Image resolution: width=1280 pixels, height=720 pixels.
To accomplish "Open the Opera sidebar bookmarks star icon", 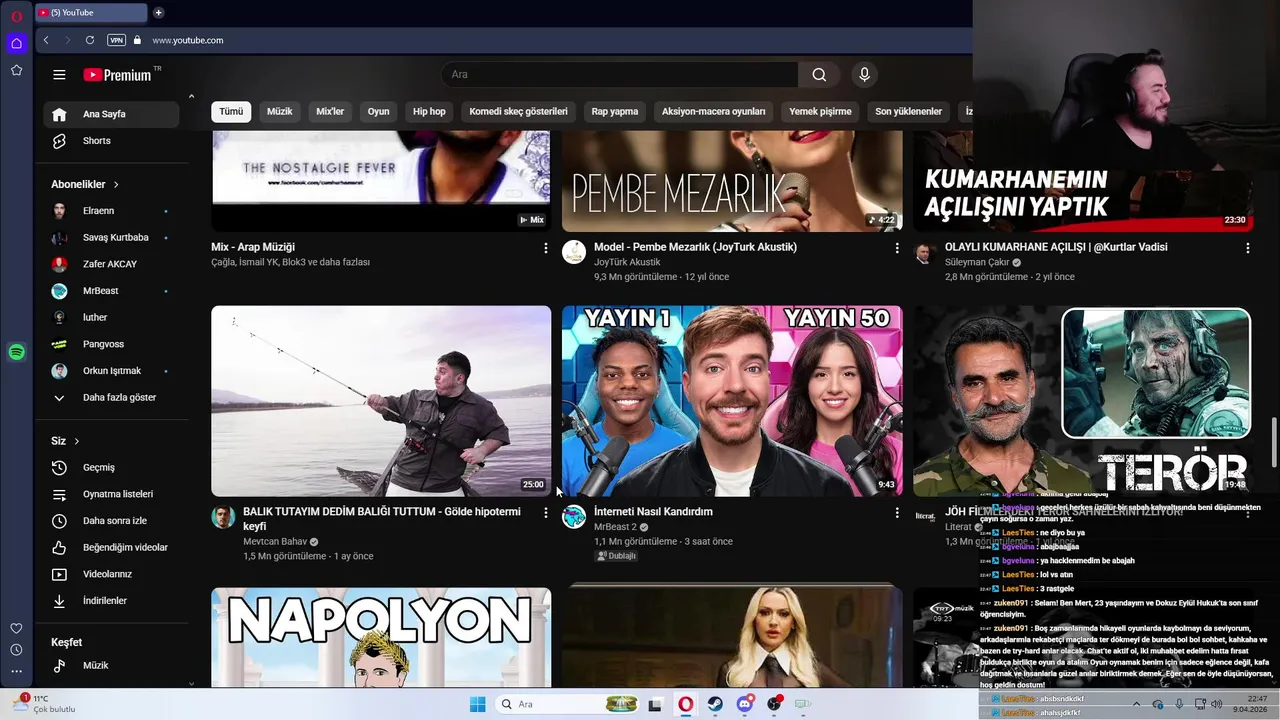I will coord(16,70).
